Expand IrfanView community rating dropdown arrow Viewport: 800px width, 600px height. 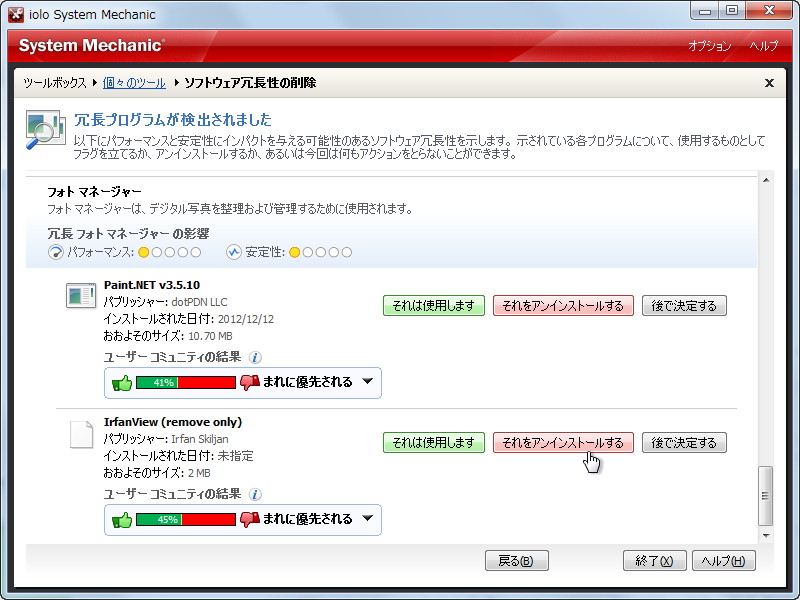[368, 518]
